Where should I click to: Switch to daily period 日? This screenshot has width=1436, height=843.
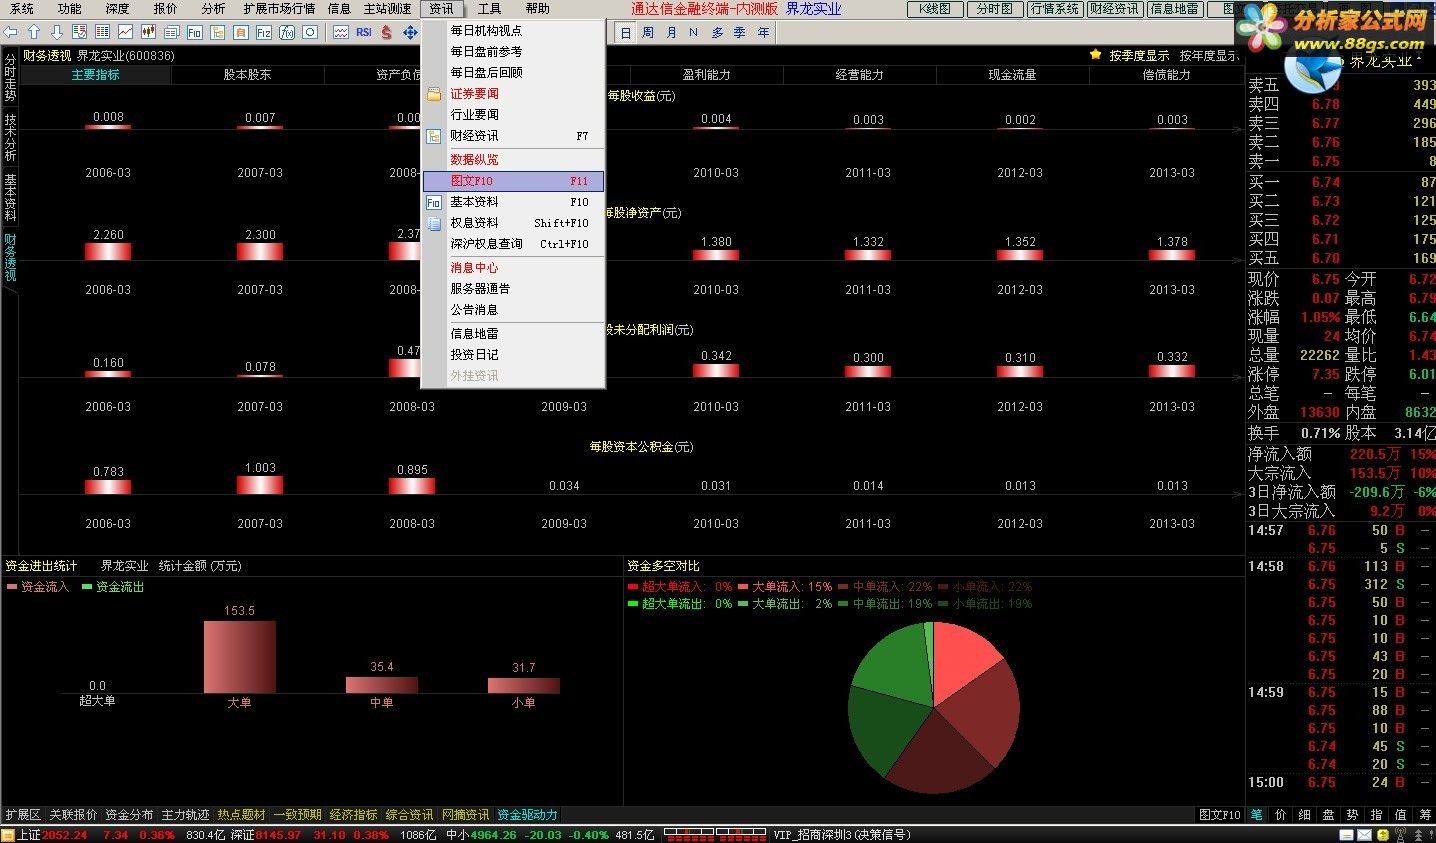coord(625,33)
